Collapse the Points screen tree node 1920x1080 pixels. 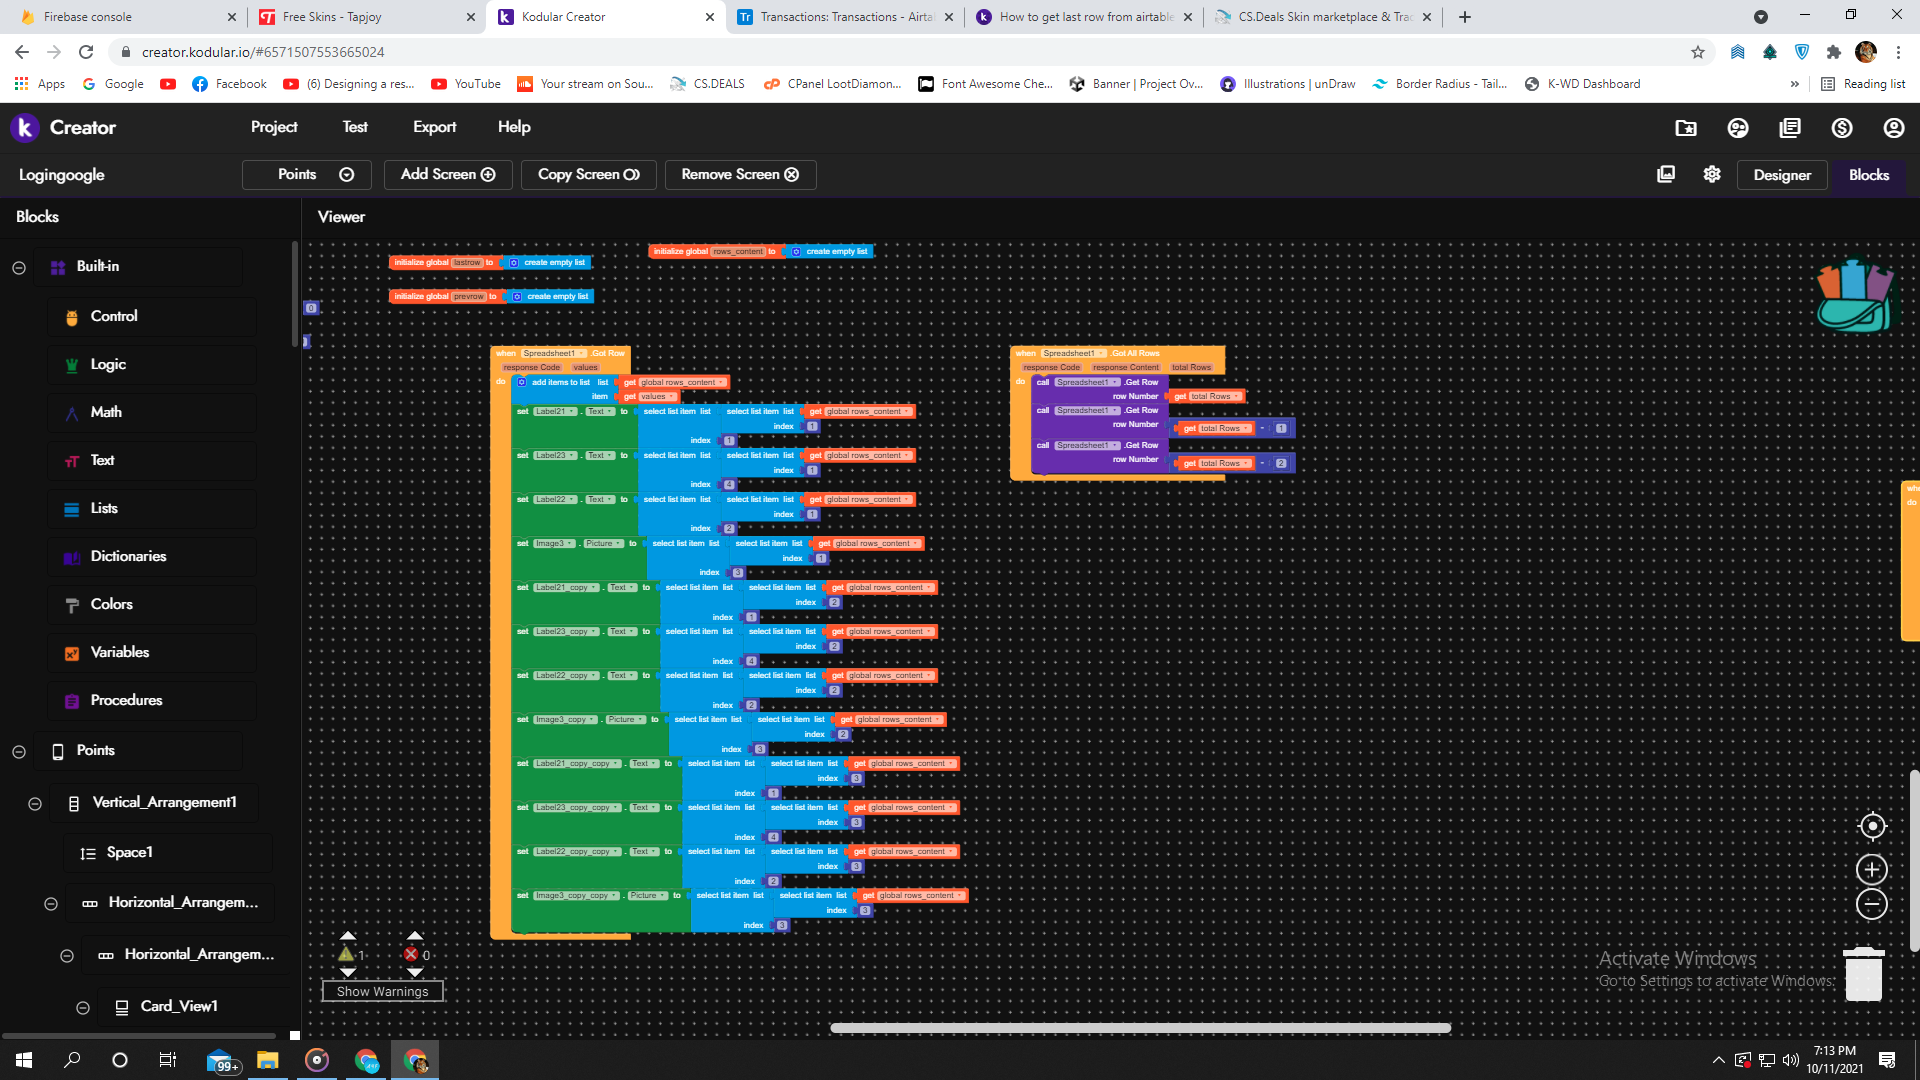click(x=19, y=751)
